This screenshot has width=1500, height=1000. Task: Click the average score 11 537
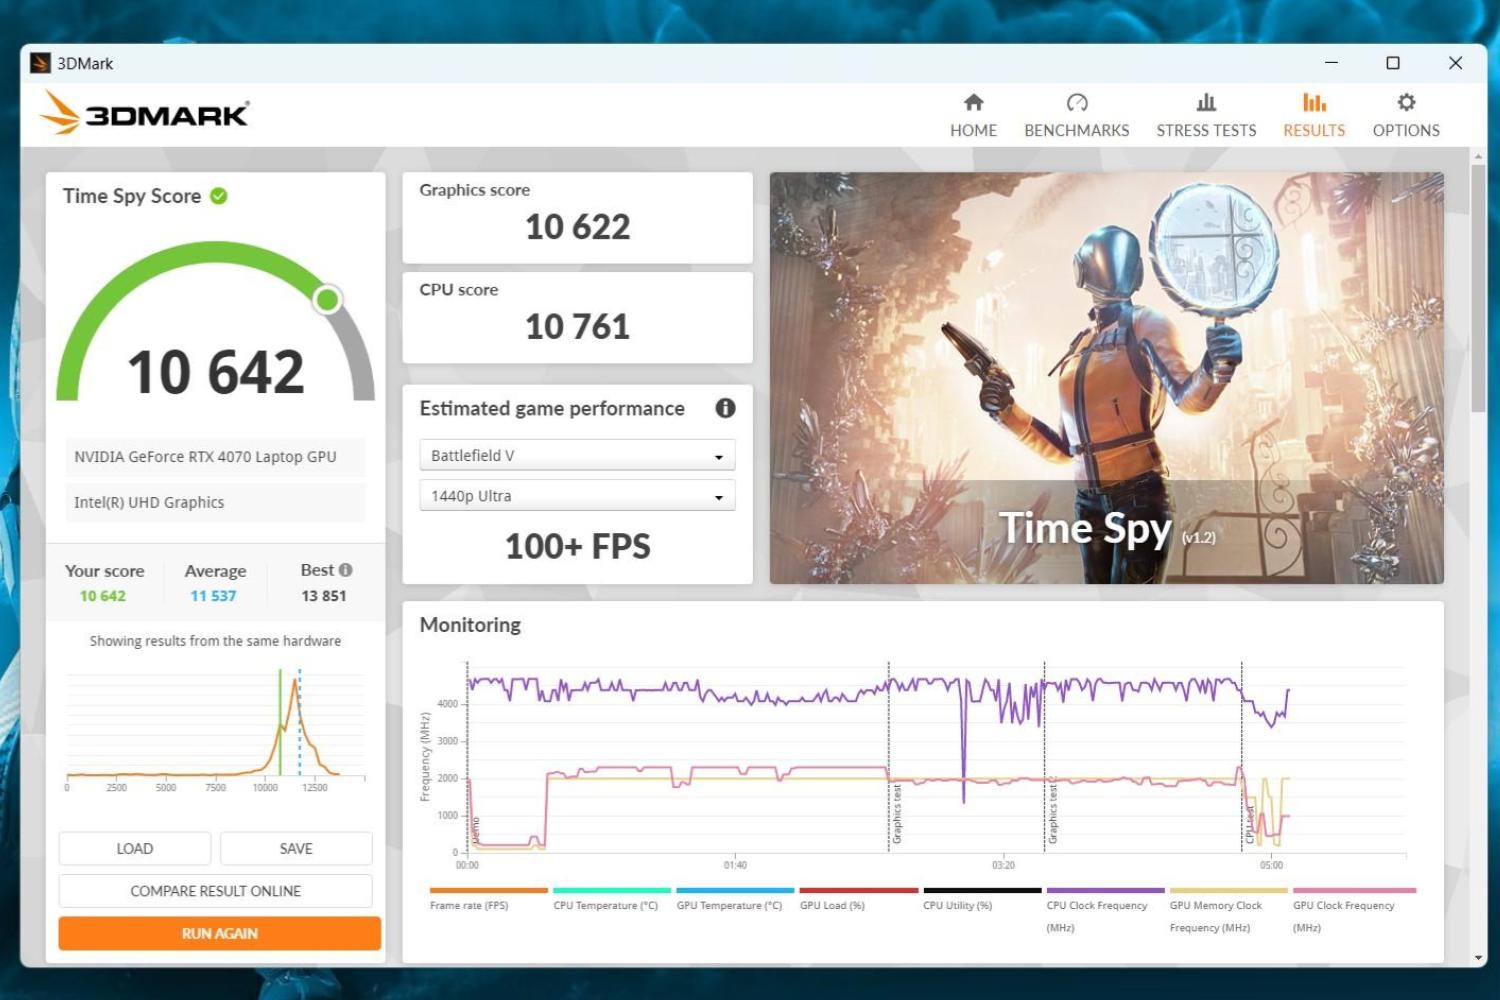coord(213,596)
